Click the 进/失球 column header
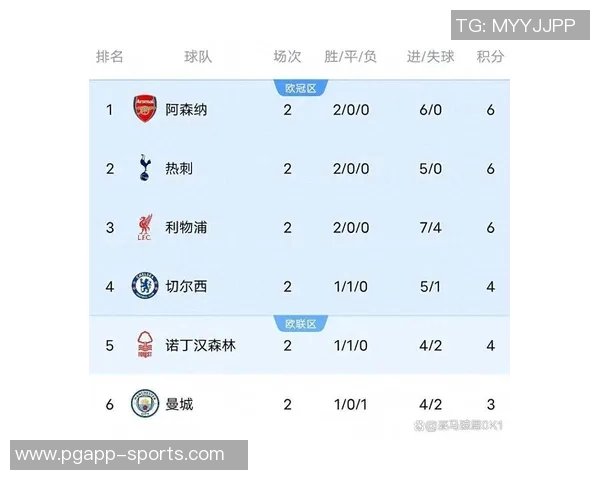600x480 pixels. [x=430, y=56]
